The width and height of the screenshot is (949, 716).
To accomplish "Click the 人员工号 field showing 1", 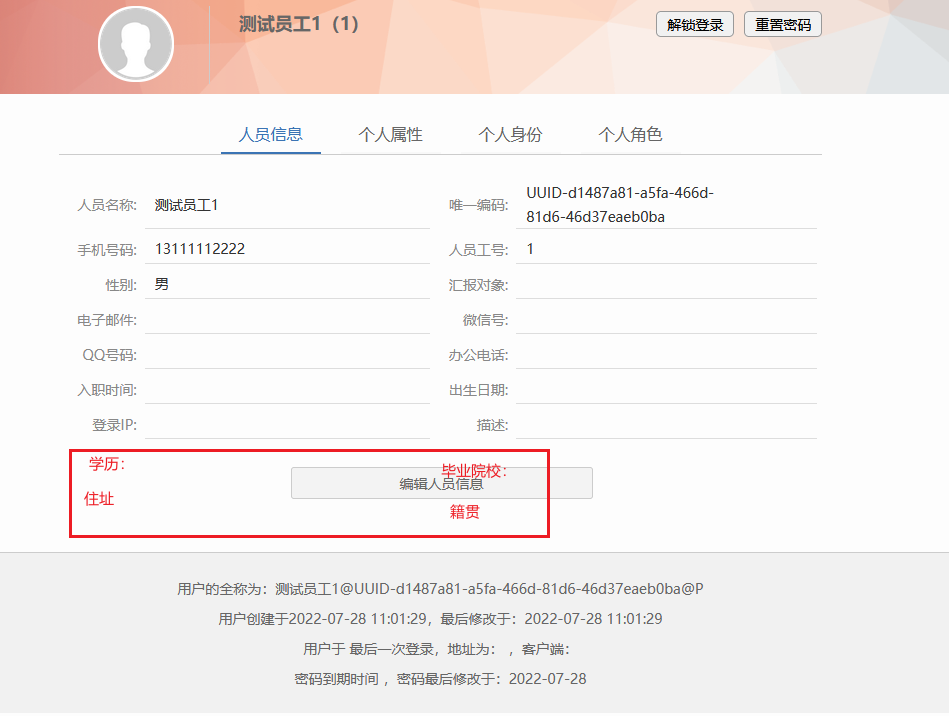I will [x=666, y=249].
